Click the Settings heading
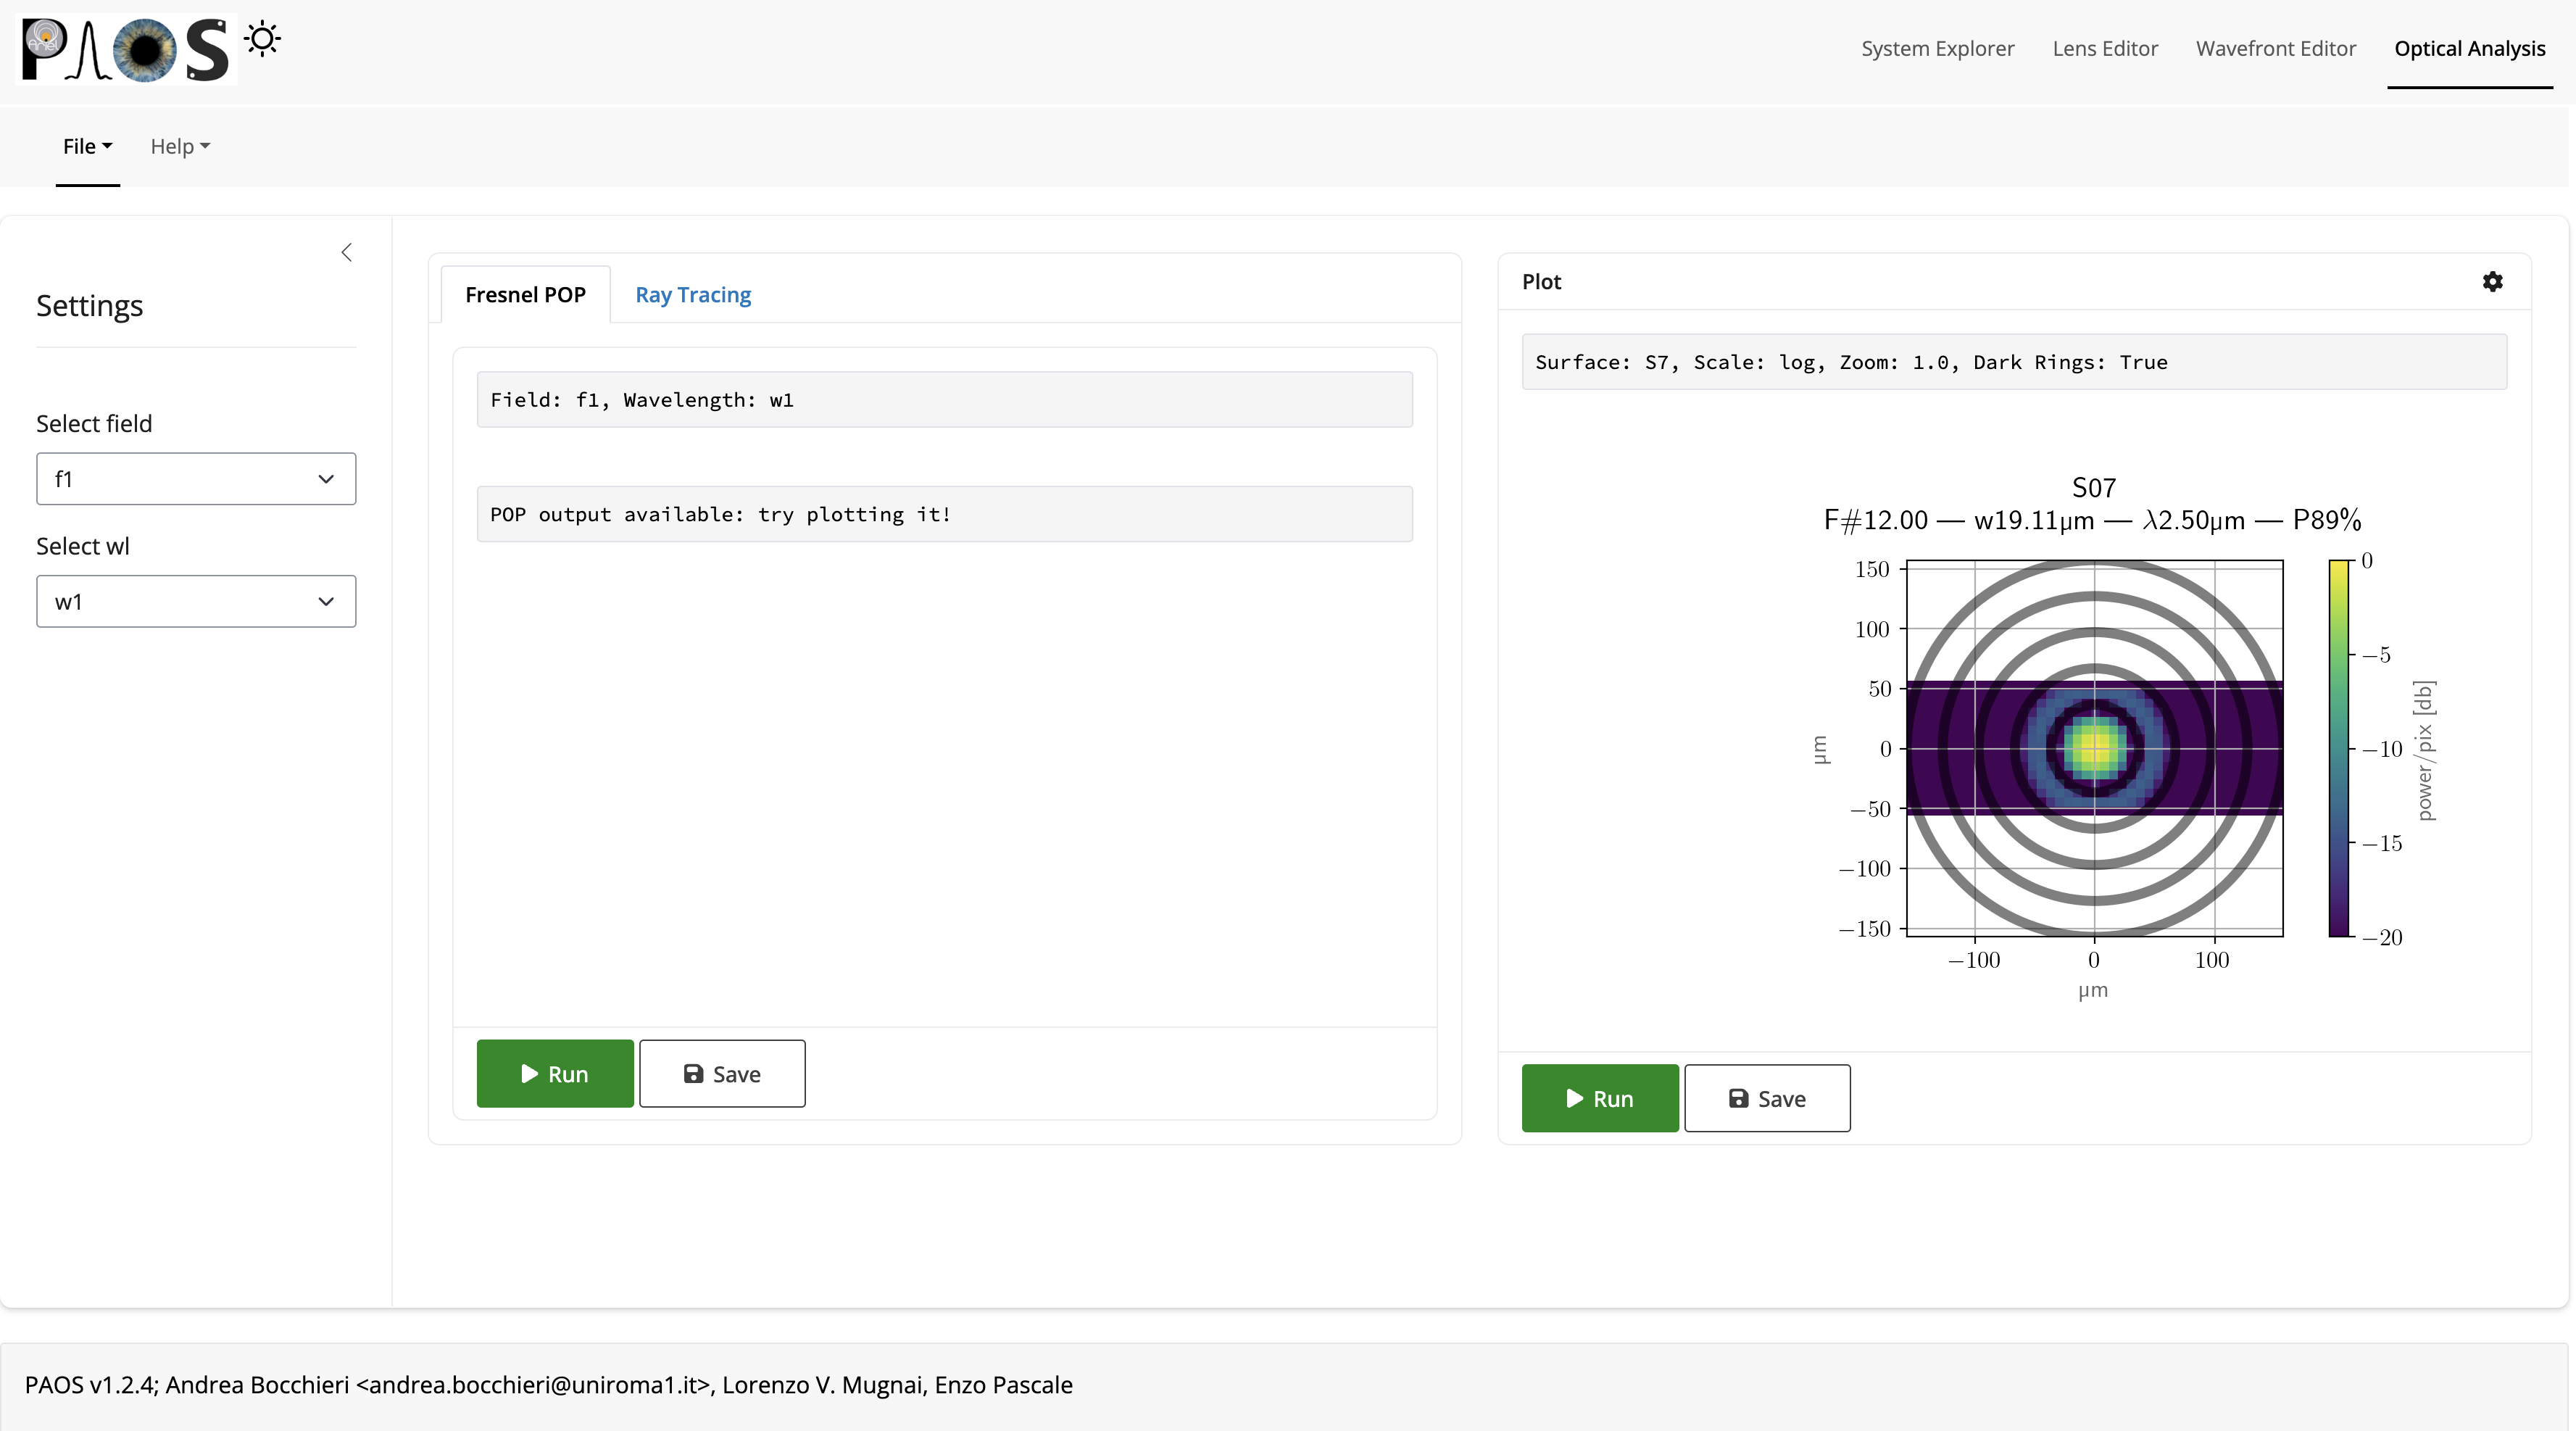 [90, 305]
